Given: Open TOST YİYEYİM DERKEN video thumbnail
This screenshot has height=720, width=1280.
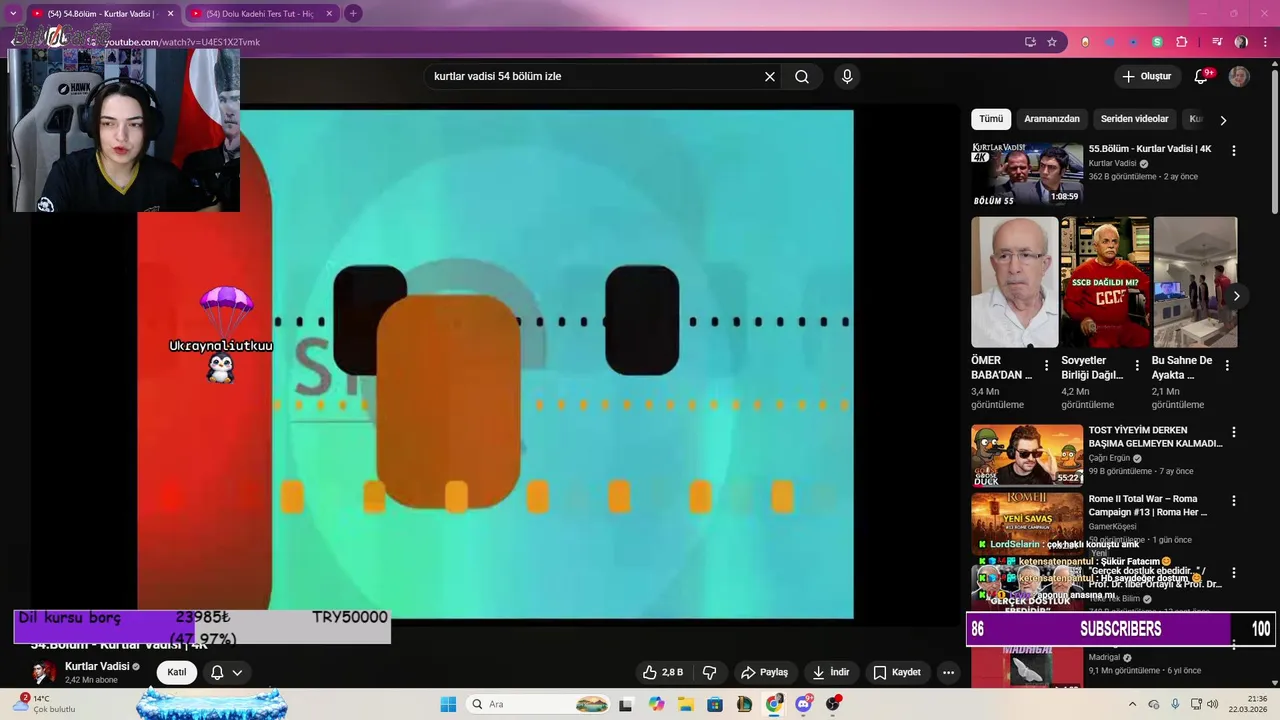Looking at the screenshot, I should click(x=1027, y=455).
